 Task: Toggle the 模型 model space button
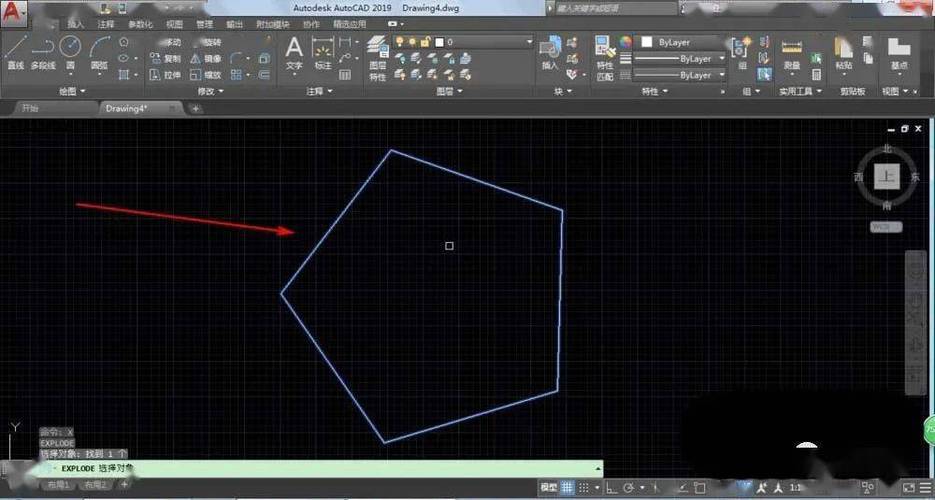549,487
